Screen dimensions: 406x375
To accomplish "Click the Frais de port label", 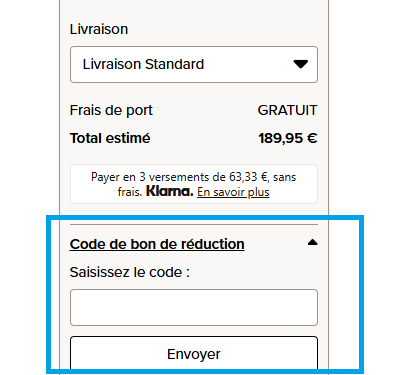I will (x=111, y=110).
